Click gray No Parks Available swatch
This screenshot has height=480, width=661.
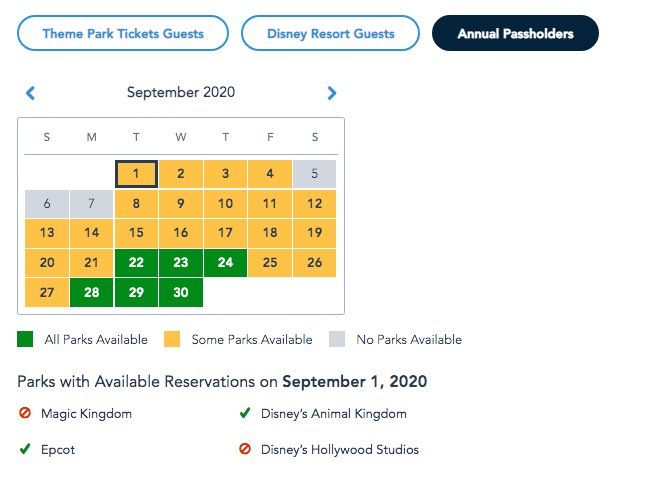pos(337,339)
